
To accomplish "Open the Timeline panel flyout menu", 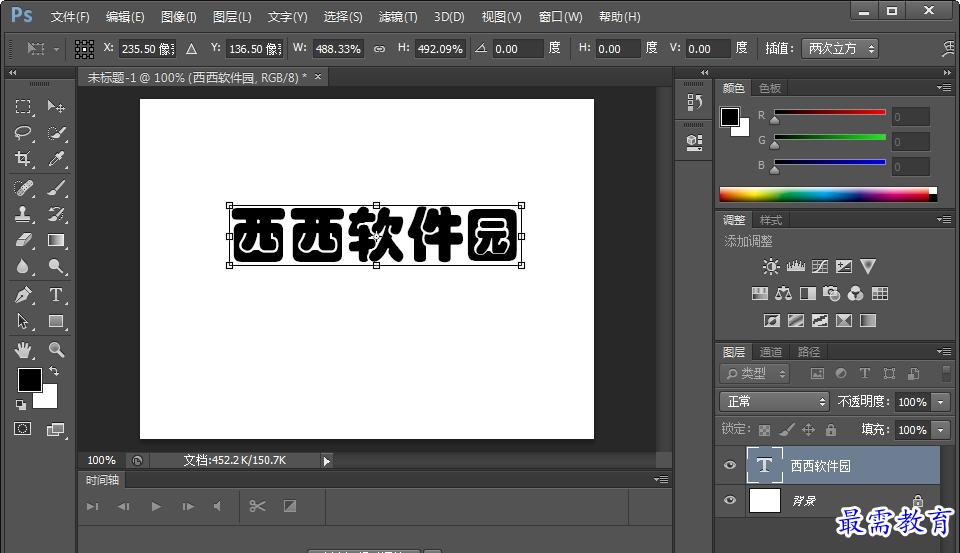I will click(661, 480).
